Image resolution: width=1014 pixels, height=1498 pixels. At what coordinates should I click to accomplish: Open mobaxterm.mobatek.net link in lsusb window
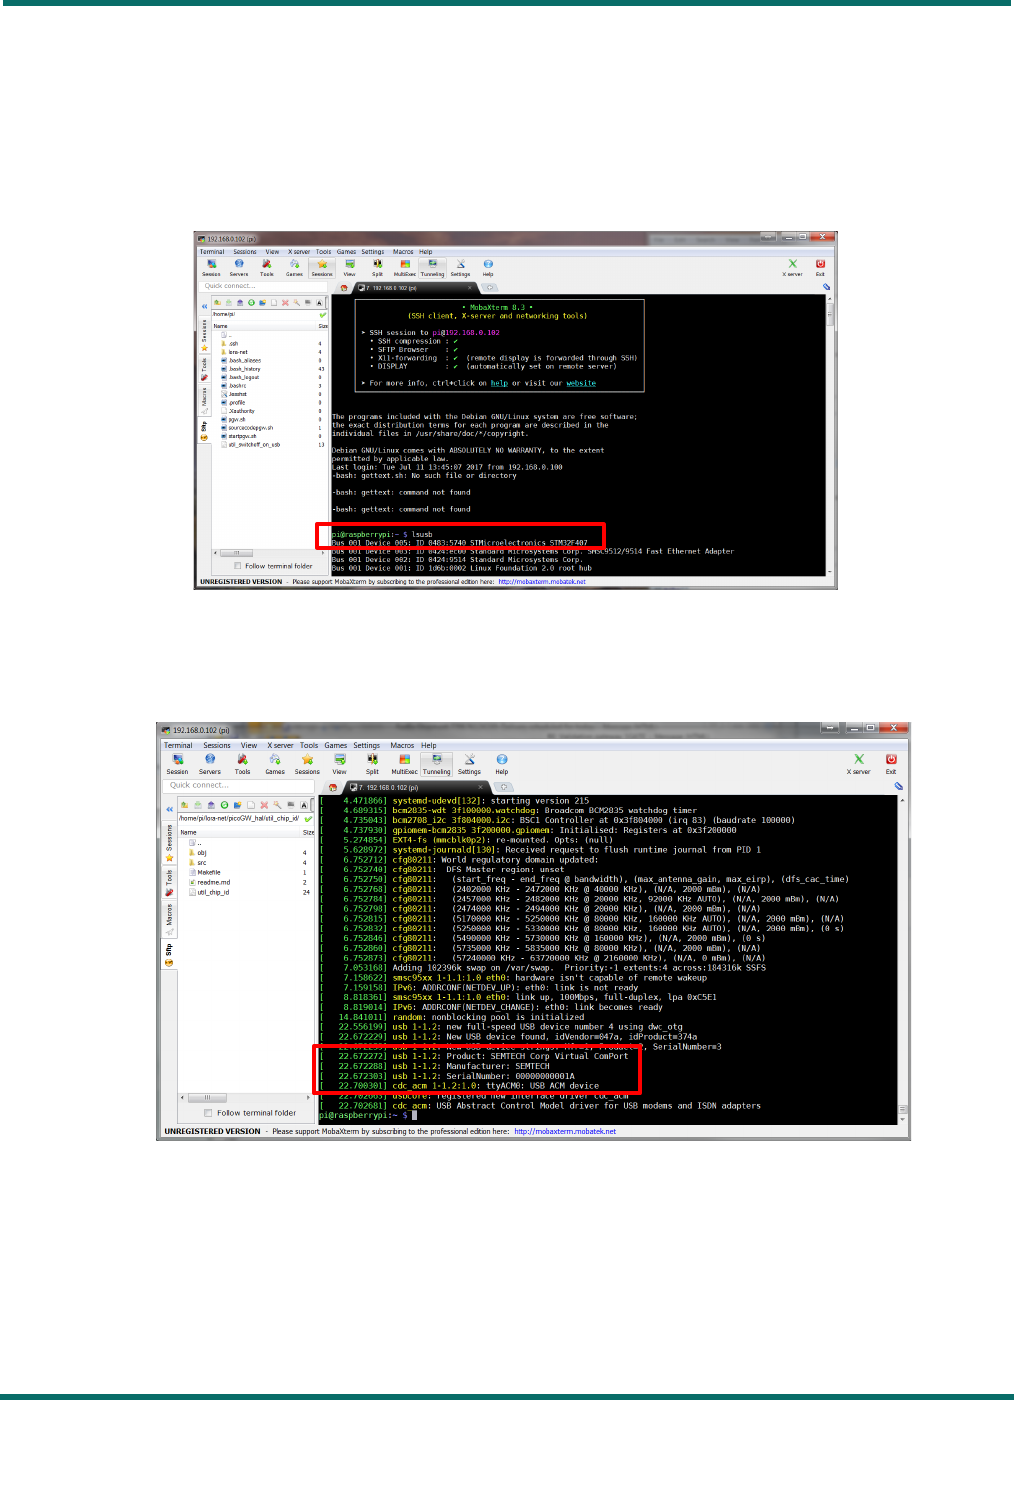click(x=542, y=581)
